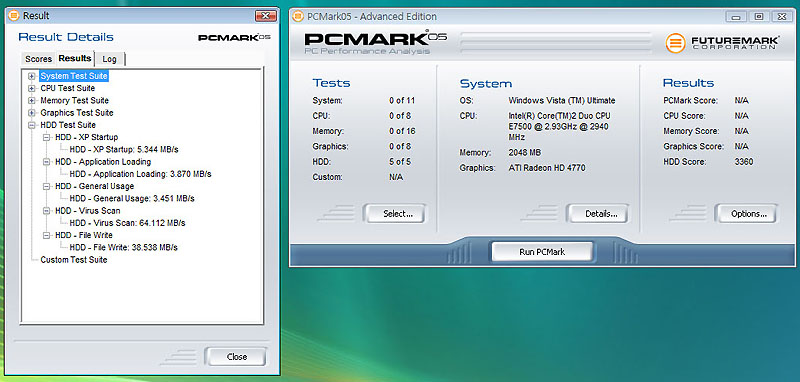Click the Result window title icon
This screenshot has width=800, height=382.
(x=13, y=16)
